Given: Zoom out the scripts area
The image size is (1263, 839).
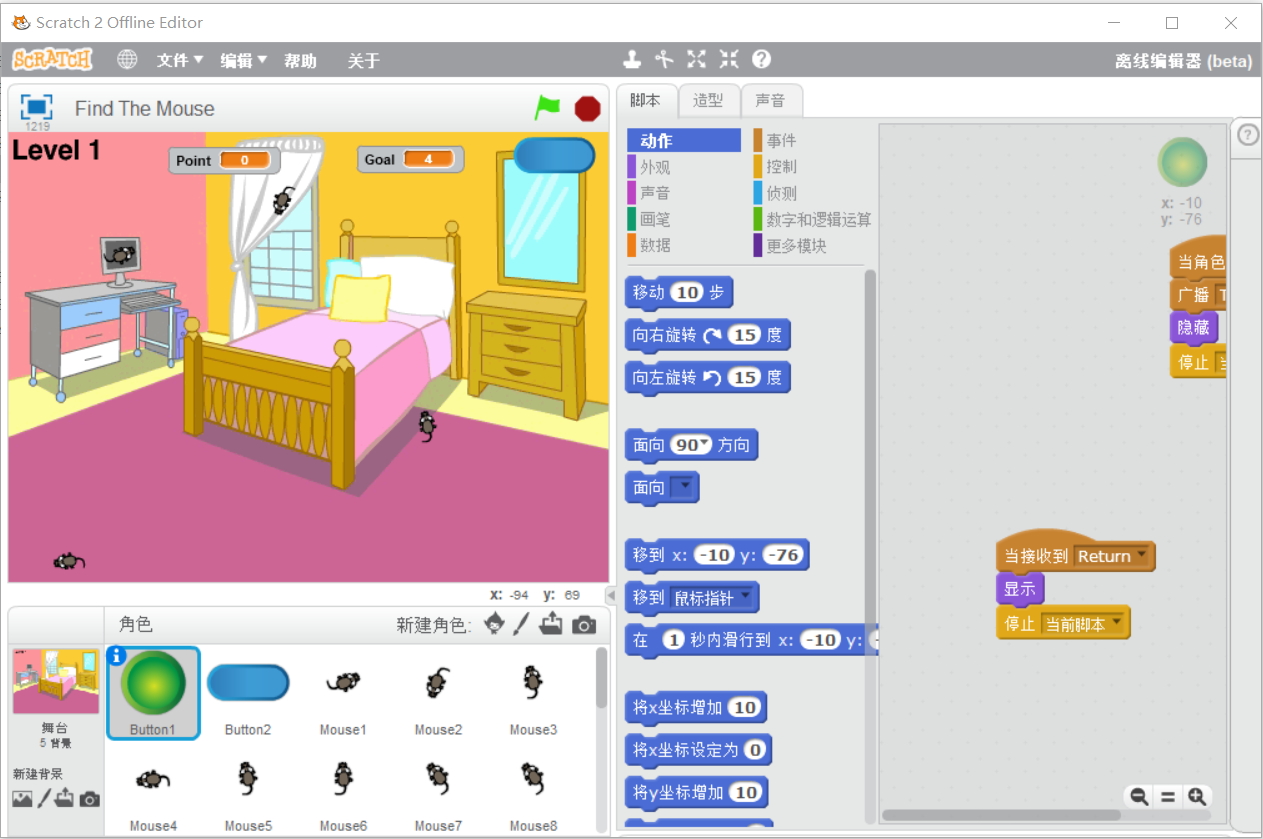Looking at the screenshot, I should point(1138,797).
